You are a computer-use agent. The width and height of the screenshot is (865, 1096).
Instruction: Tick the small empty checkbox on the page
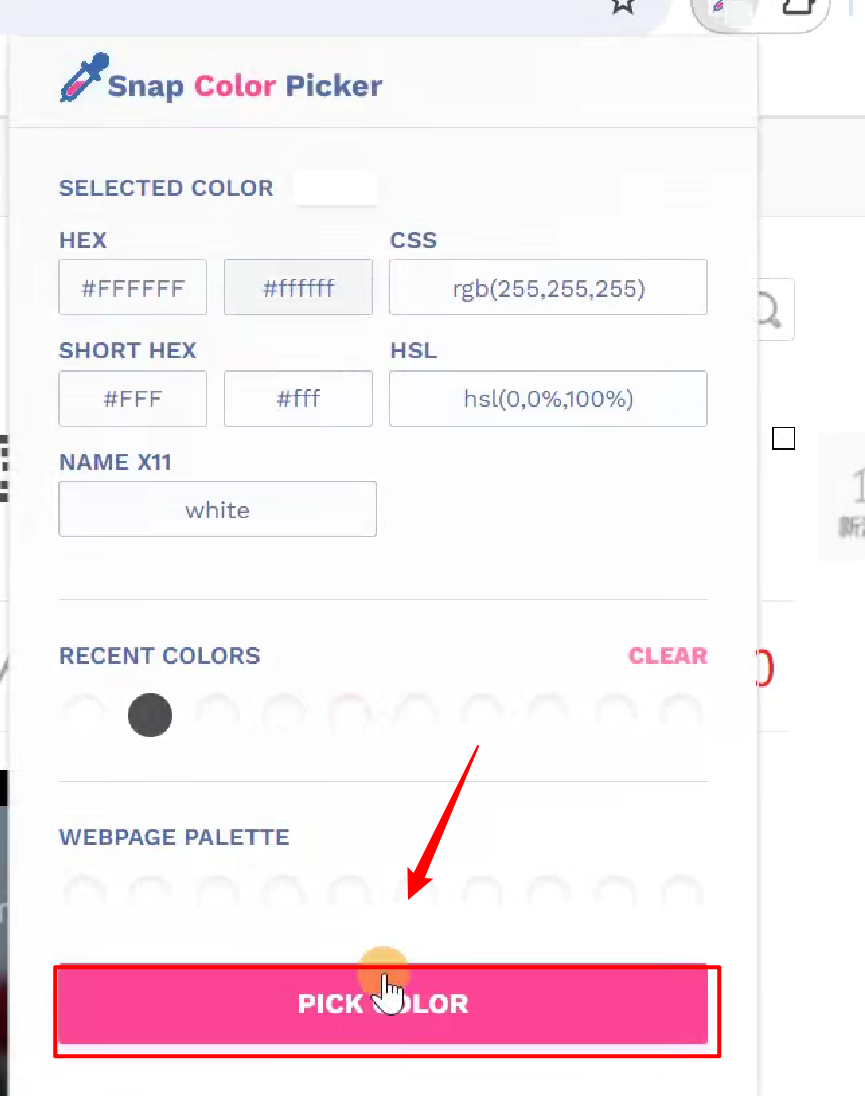(784, 438)
